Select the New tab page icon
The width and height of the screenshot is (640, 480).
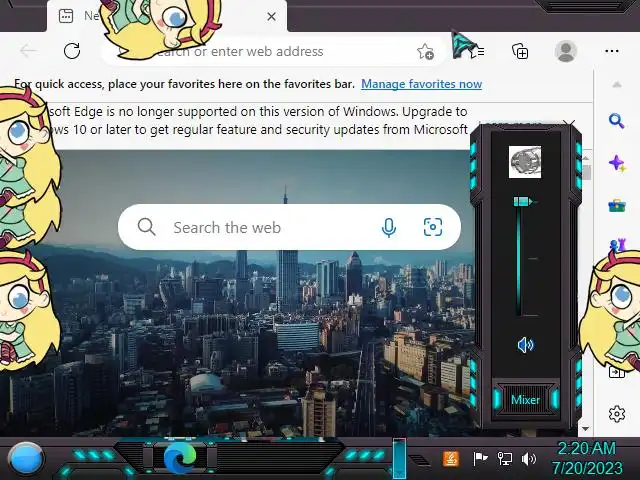(66, 16)
